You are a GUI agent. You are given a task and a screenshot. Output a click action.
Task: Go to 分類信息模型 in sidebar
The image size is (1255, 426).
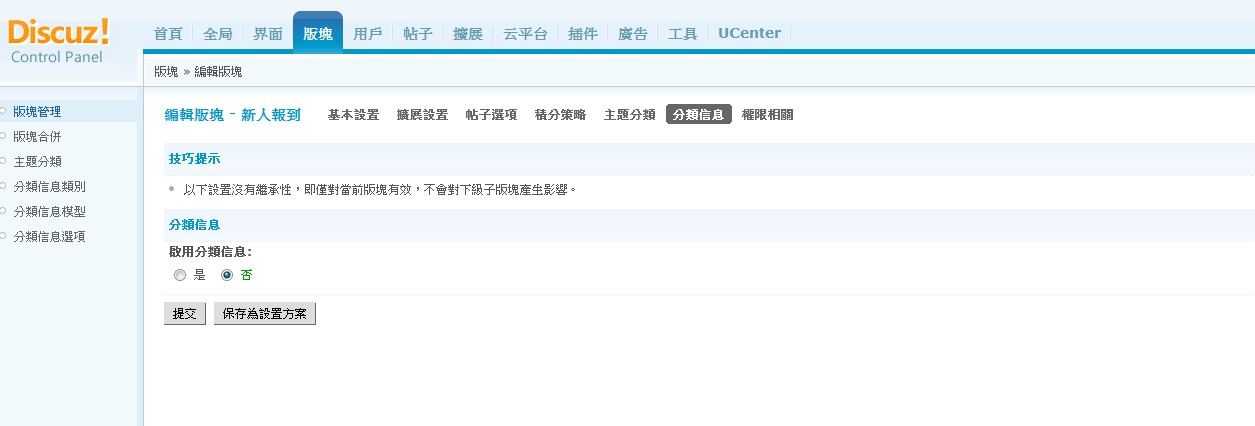click(50, 211)
